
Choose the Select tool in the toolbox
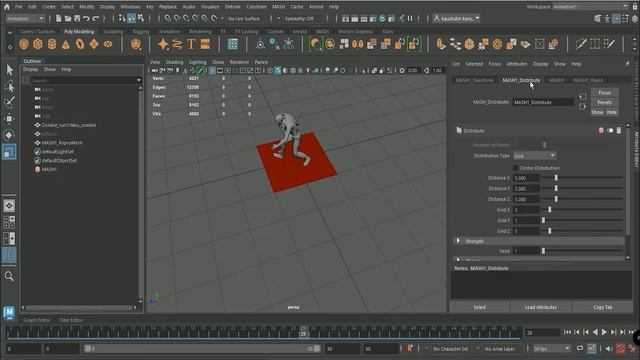(9, 70)
